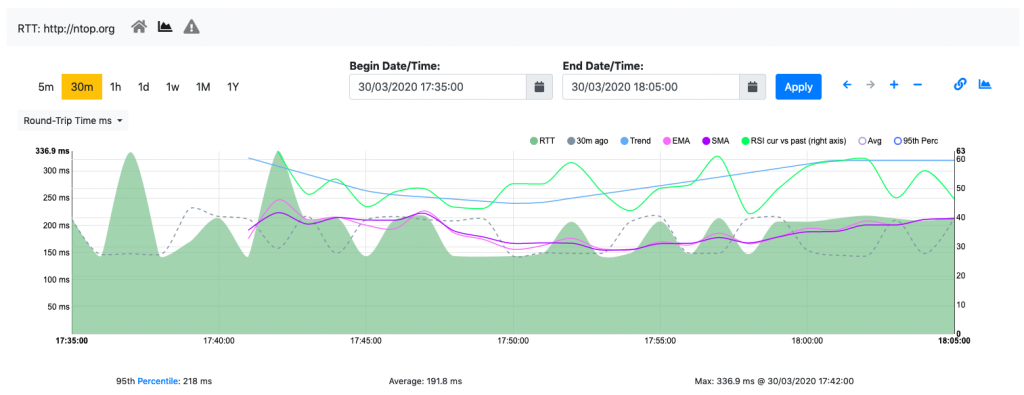Open End Date calendar picker
The image size is (1024, 395).
pyautogui.click(x=752, y=87)
